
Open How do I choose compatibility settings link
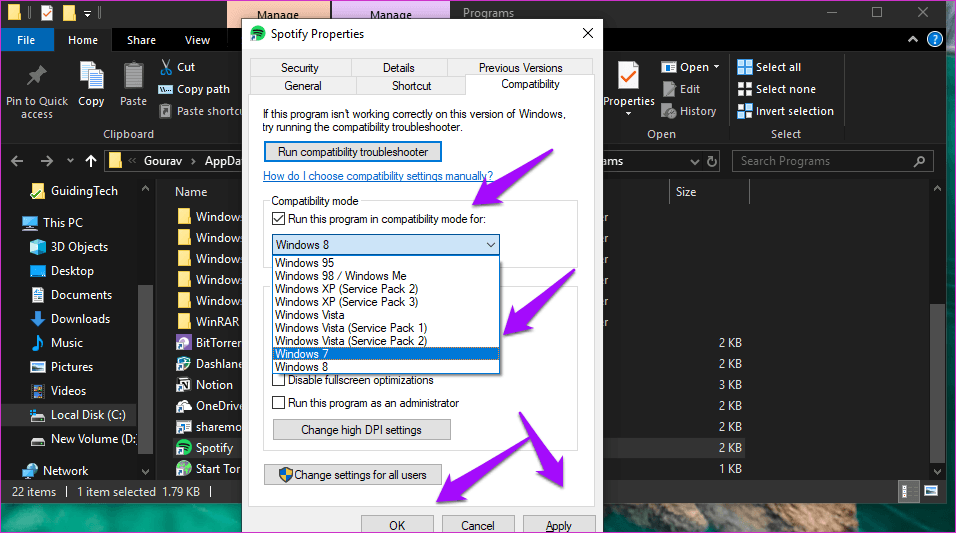tap(378, 176)
